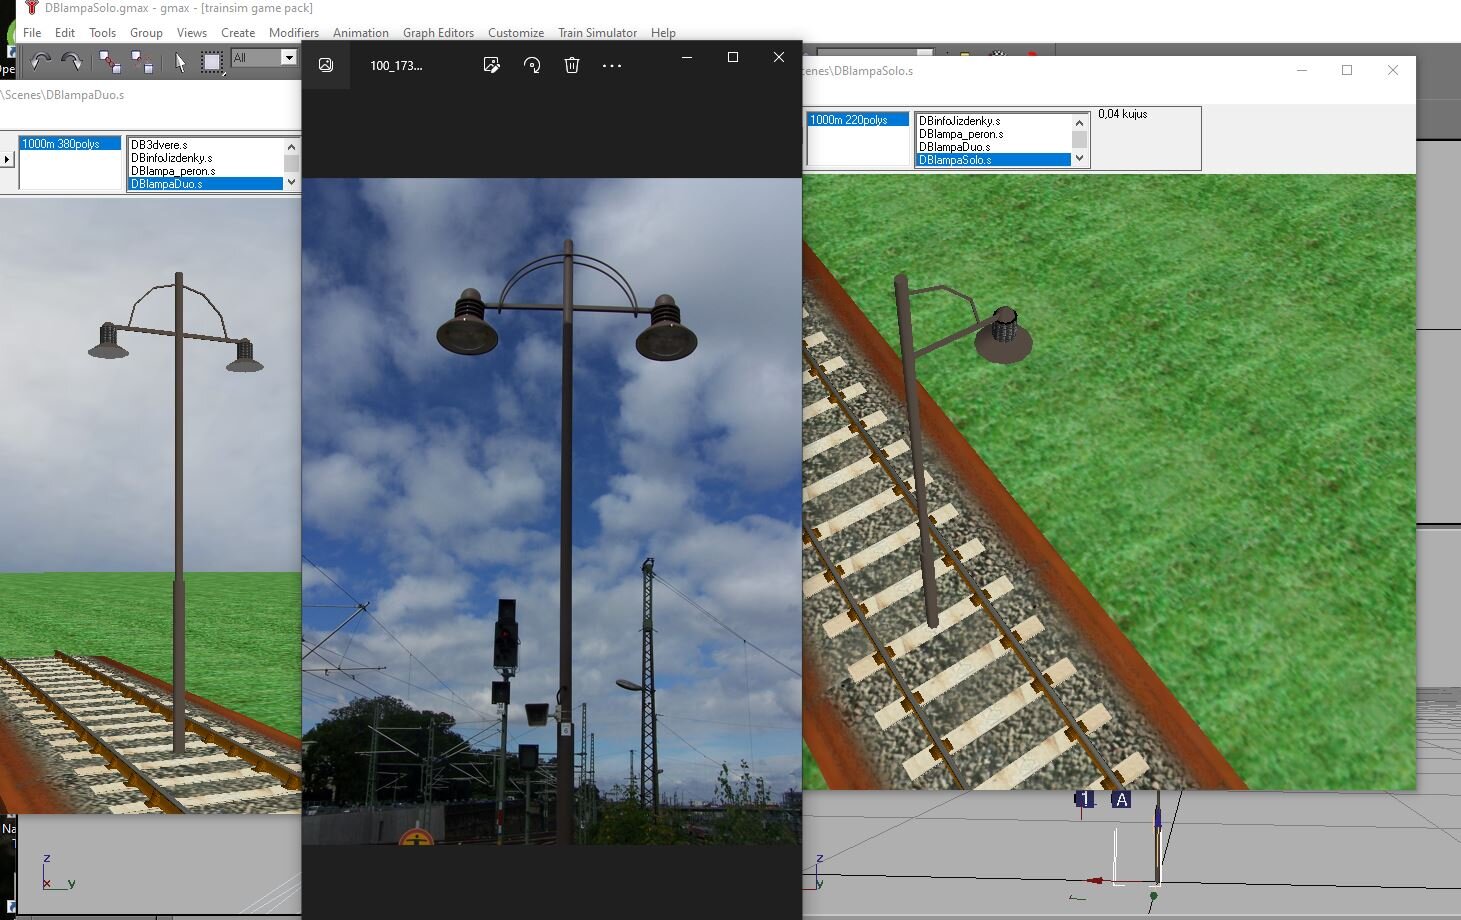This screenshot has width=1461, height=920.
Task: Minimize the Photos viewer window
Action: pyautogui.click(x=687, y=58)
